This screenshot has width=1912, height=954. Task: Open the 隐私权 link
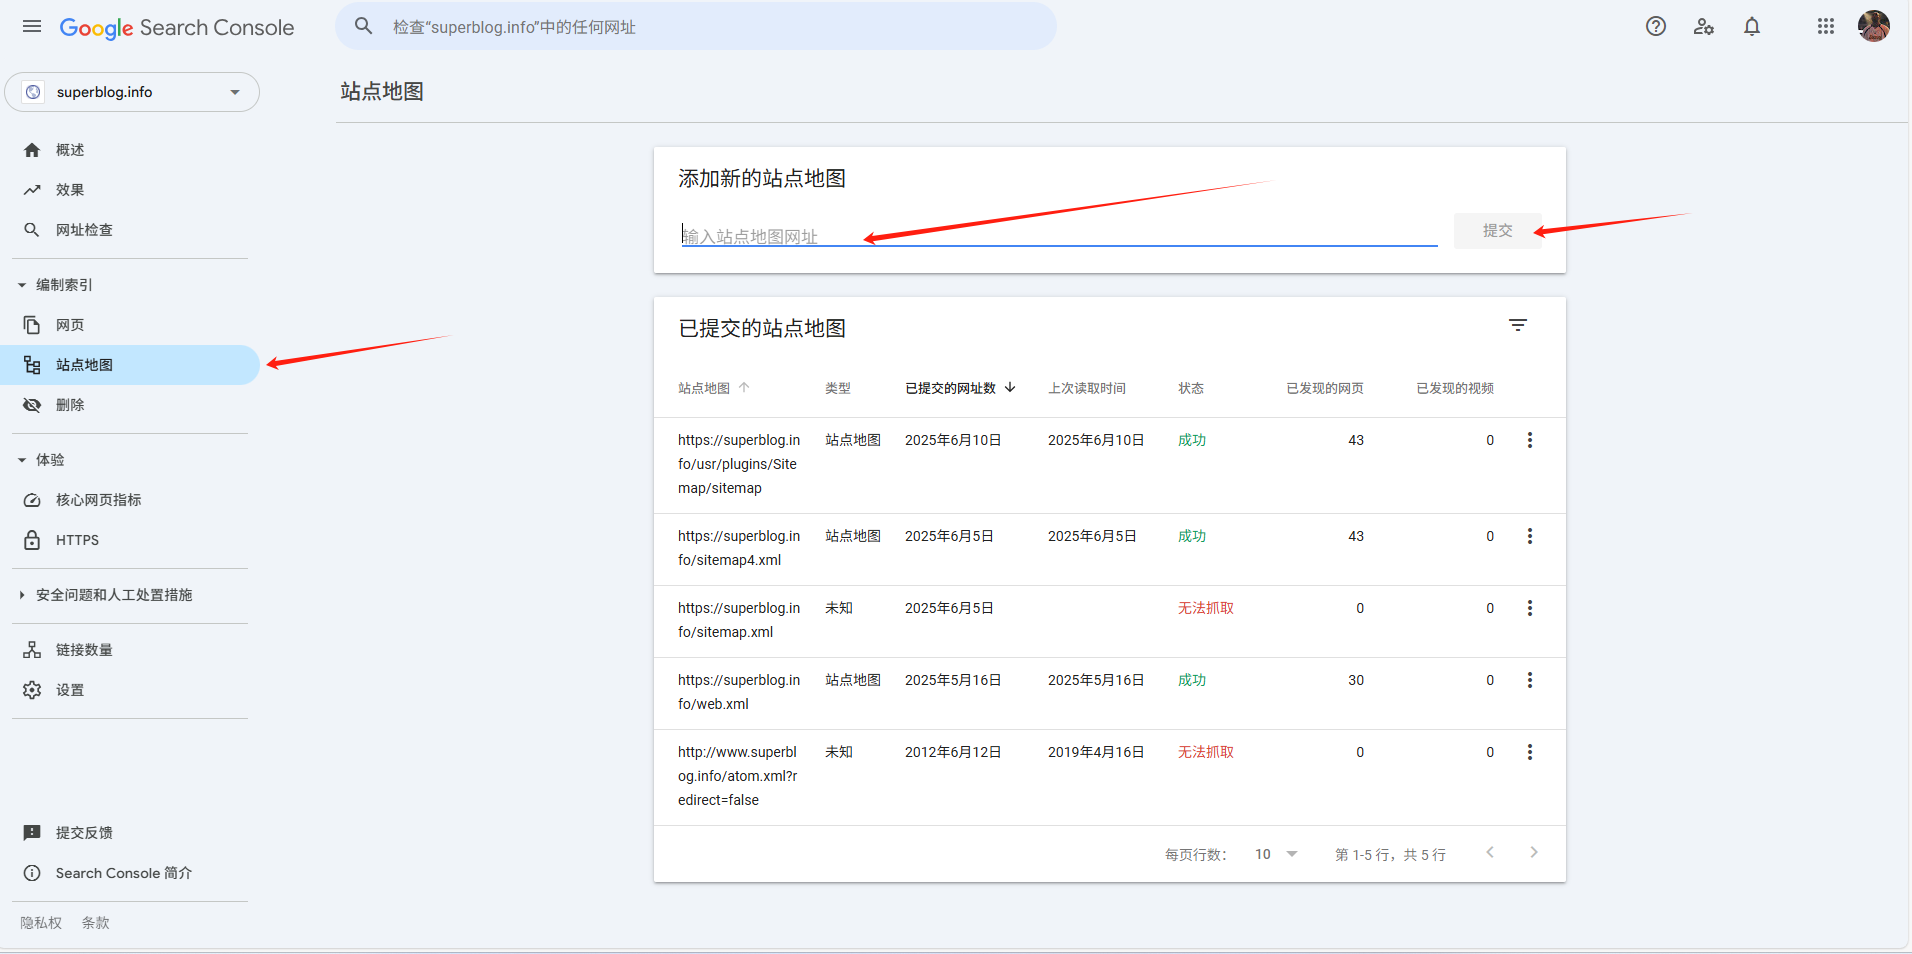[41, 923]
